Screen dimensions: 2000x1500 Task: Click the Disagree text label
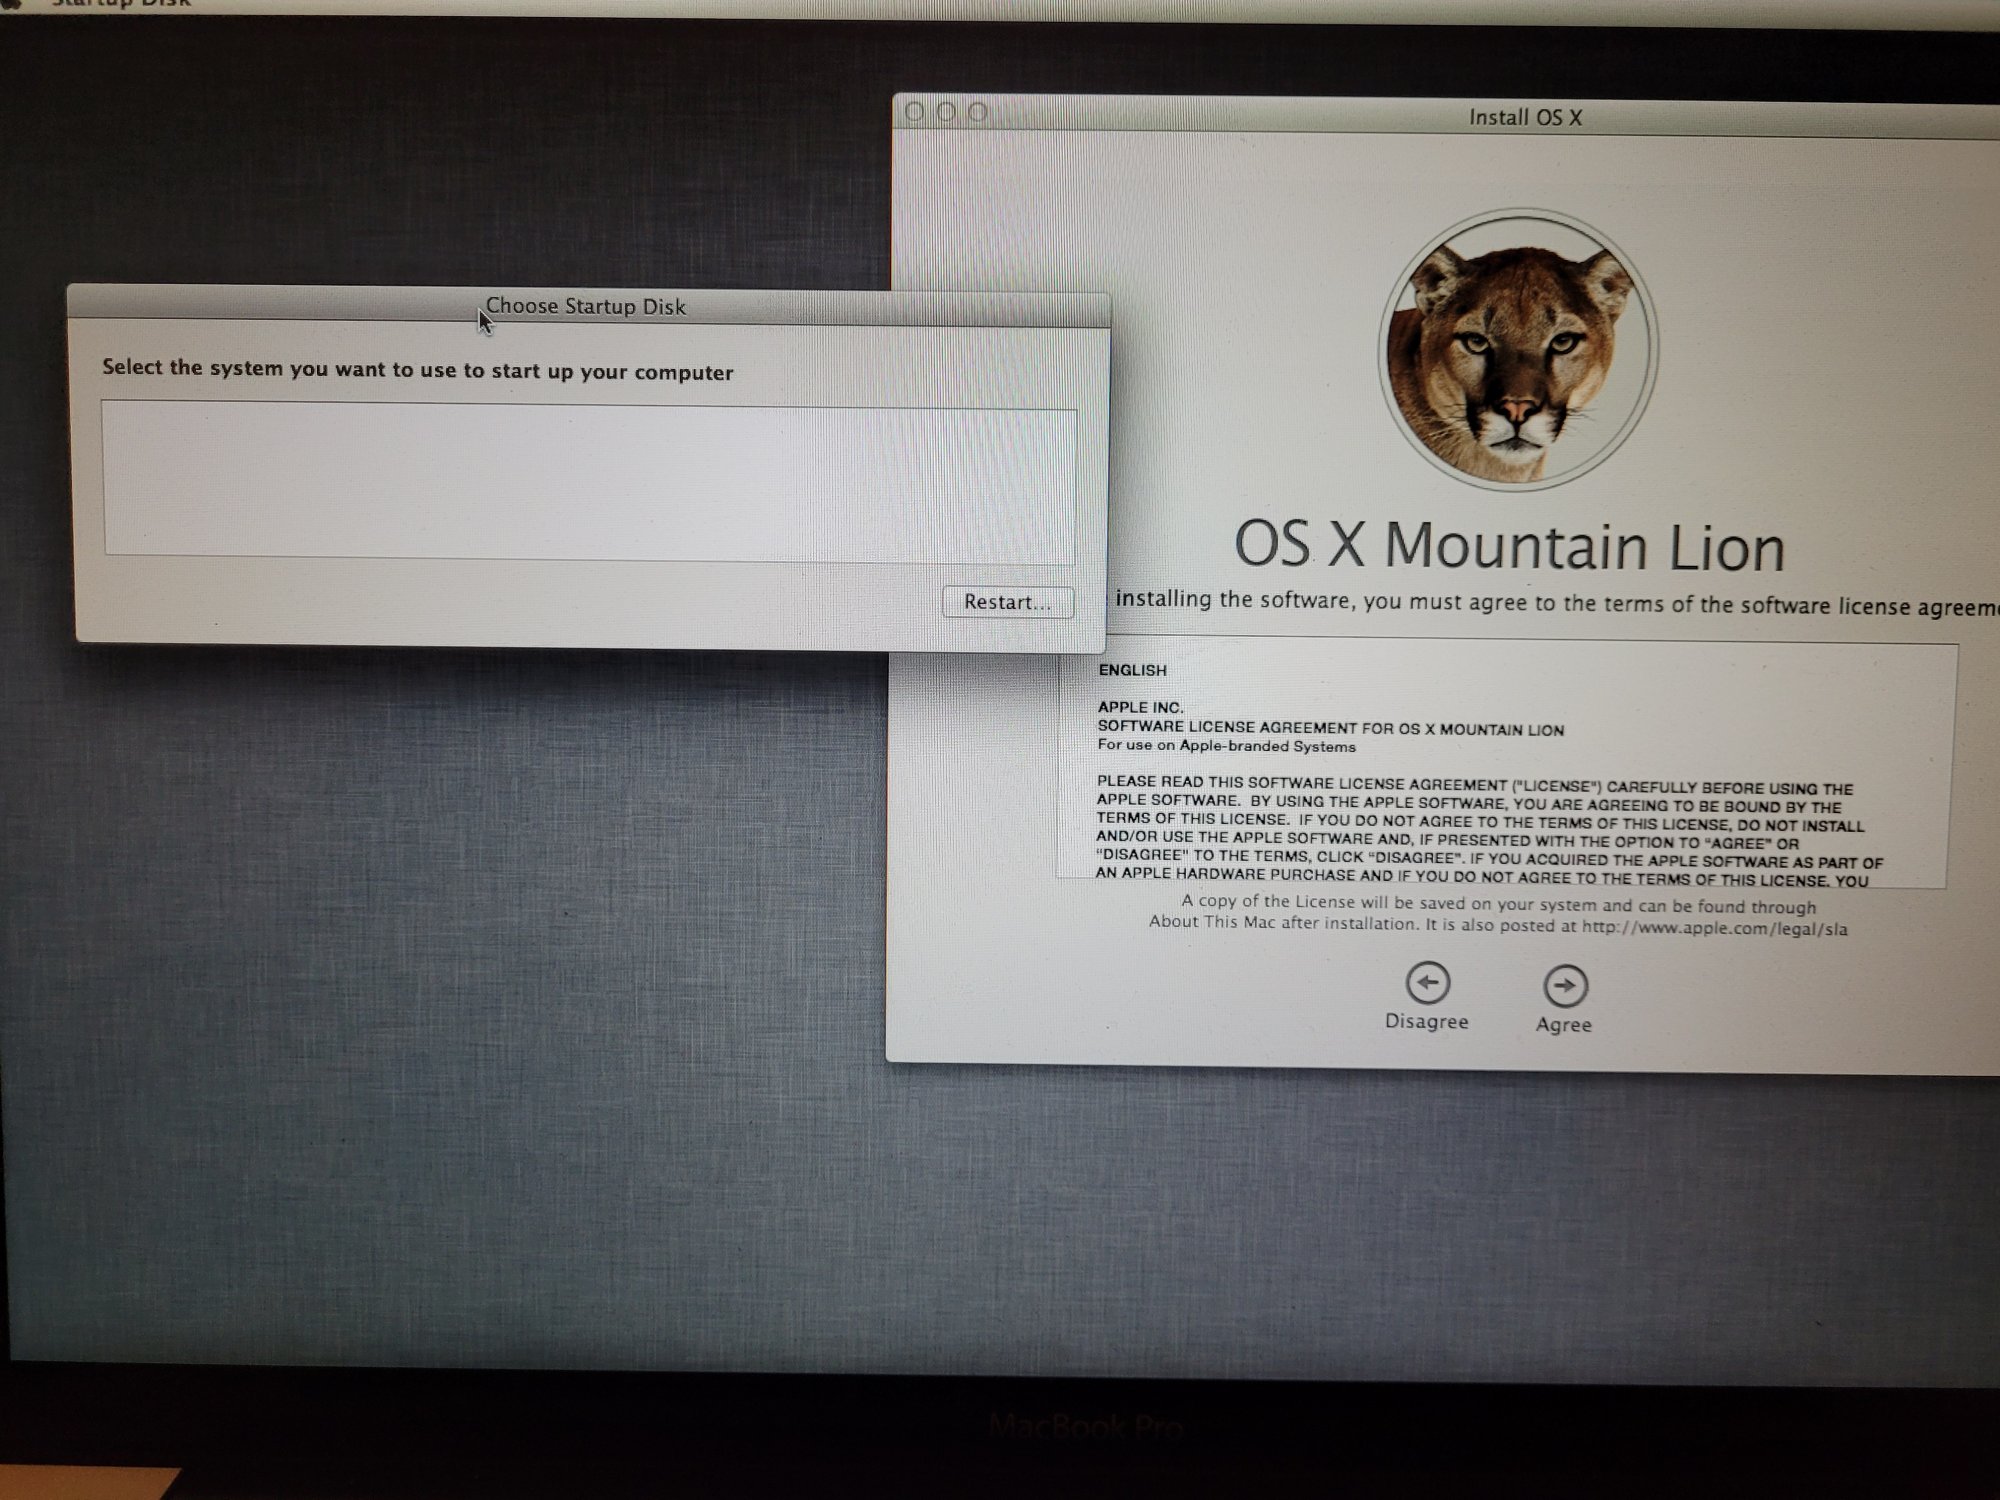1427,1022
